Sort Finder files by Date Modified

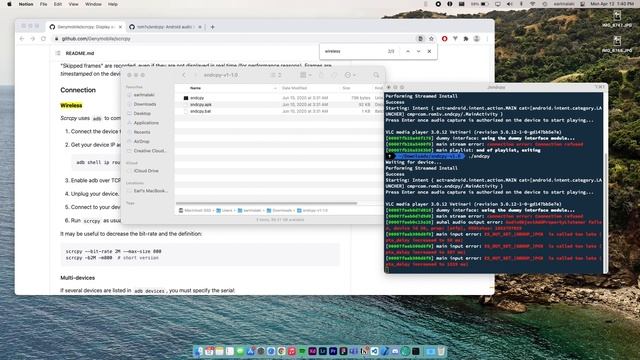294,88
